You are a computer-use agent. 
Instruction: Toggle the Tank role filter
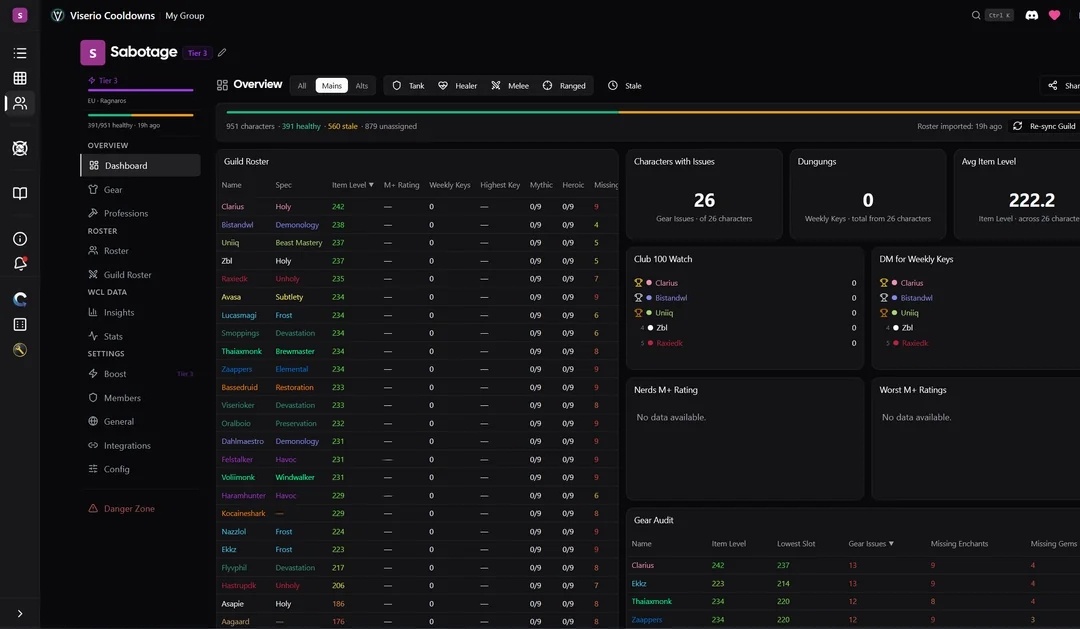point(408,86)
